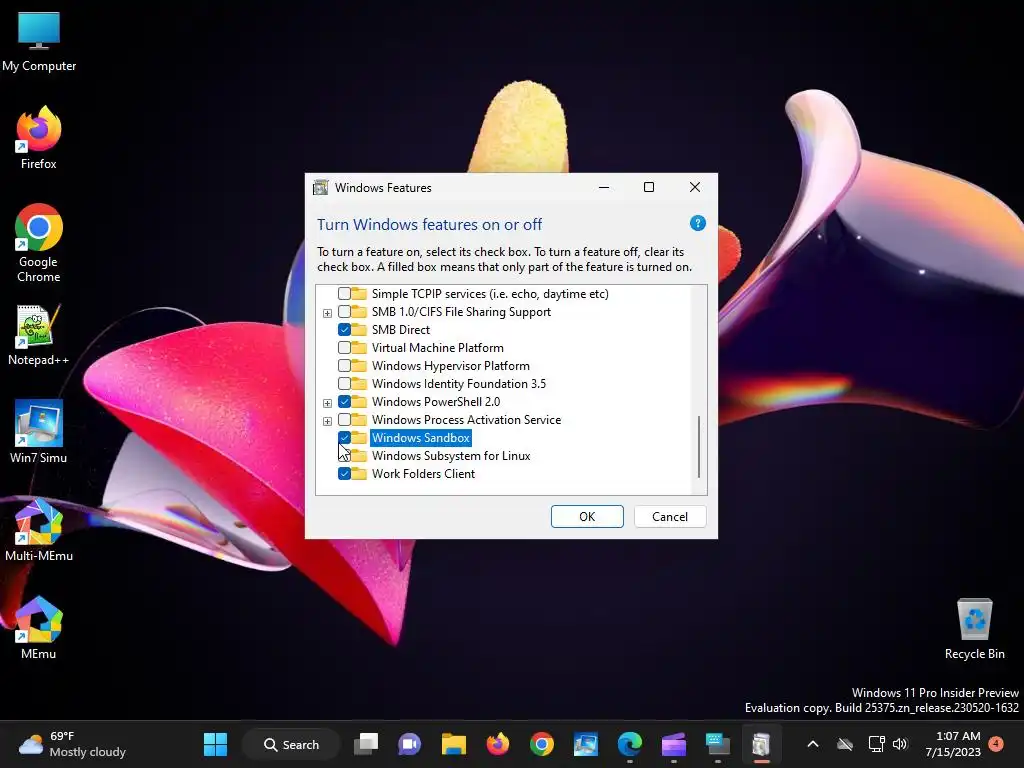Viewport: 1024px width, 768px height.
Task: Select the Windows Sandbox row label
Action: (421, 438)
